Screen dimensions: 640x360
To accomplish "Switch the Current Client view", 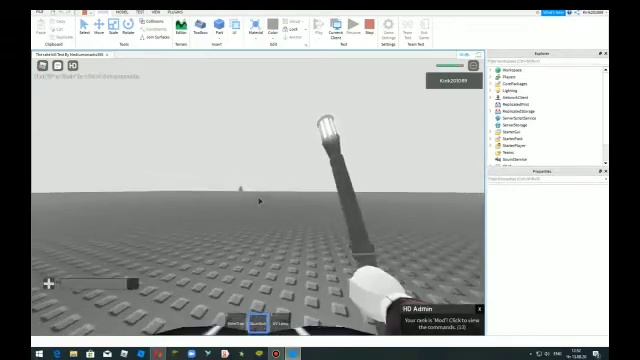I will click(x=336, y=29).
